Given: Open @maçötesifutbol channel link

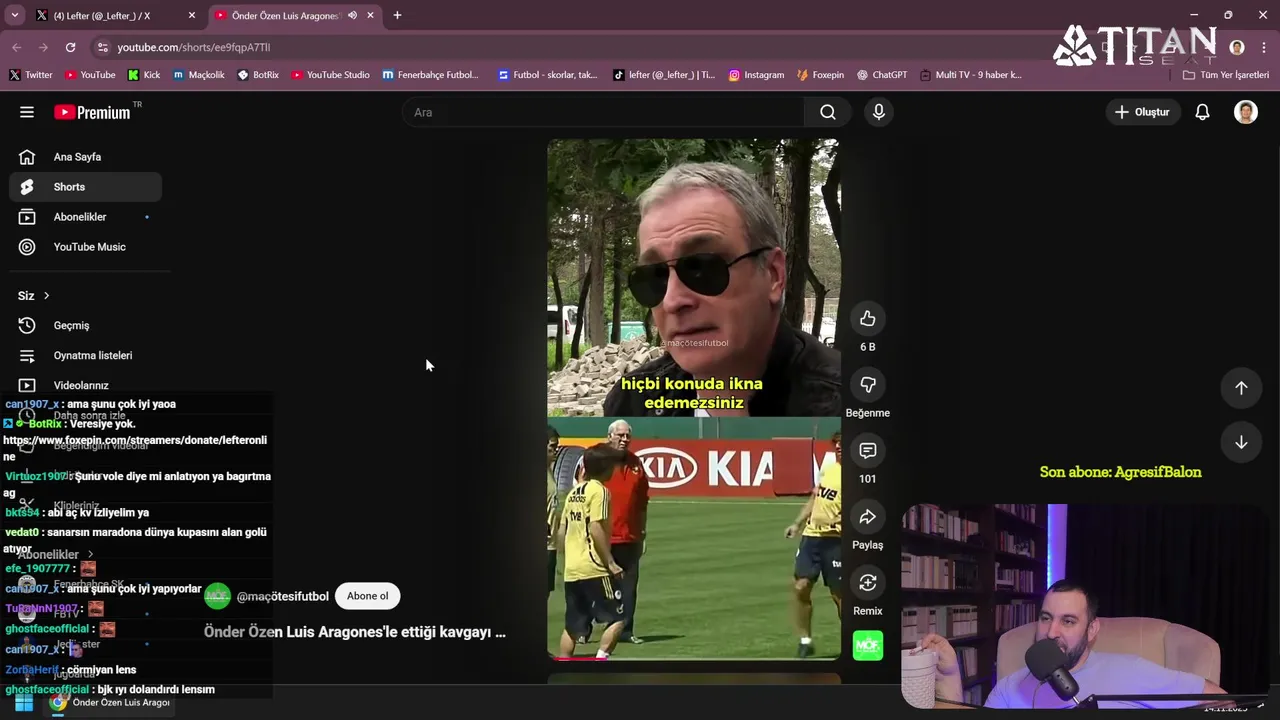Looking at the screenshot, I should coord(282,596).
